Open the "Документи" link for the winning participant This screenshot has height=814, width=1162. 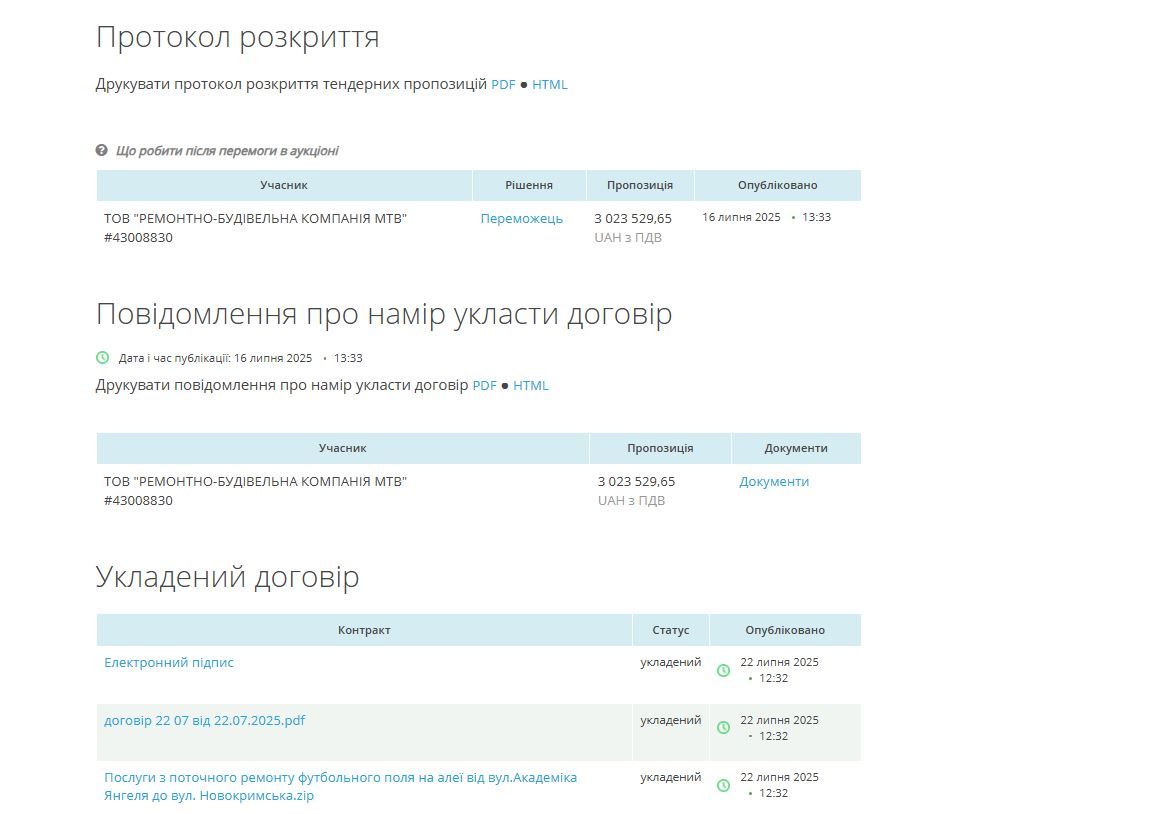point(773,481)
